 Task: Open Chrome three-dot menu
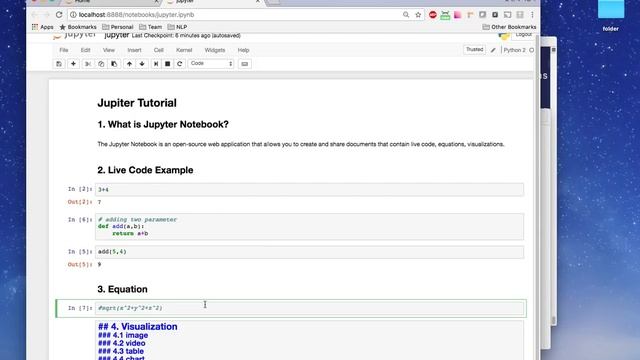tap(532, 15)
